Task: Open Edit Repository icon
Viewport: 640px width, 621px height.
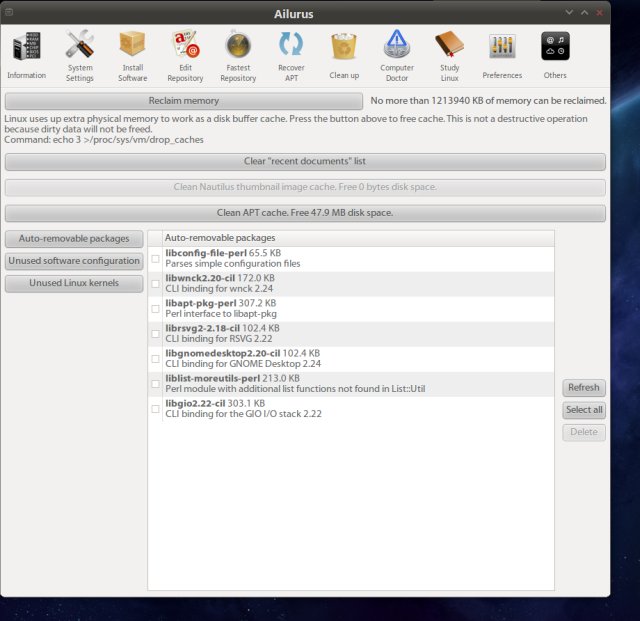Action: click(185, 43)
